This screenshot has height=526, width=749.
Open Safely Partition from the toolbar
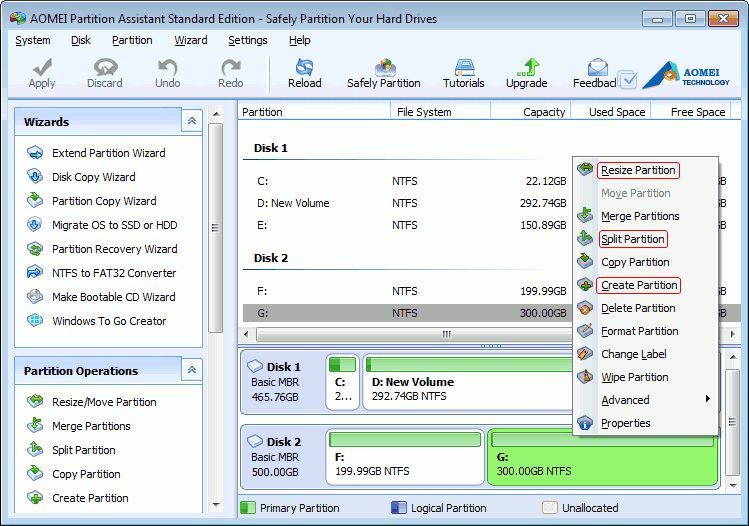click(384, 74)
